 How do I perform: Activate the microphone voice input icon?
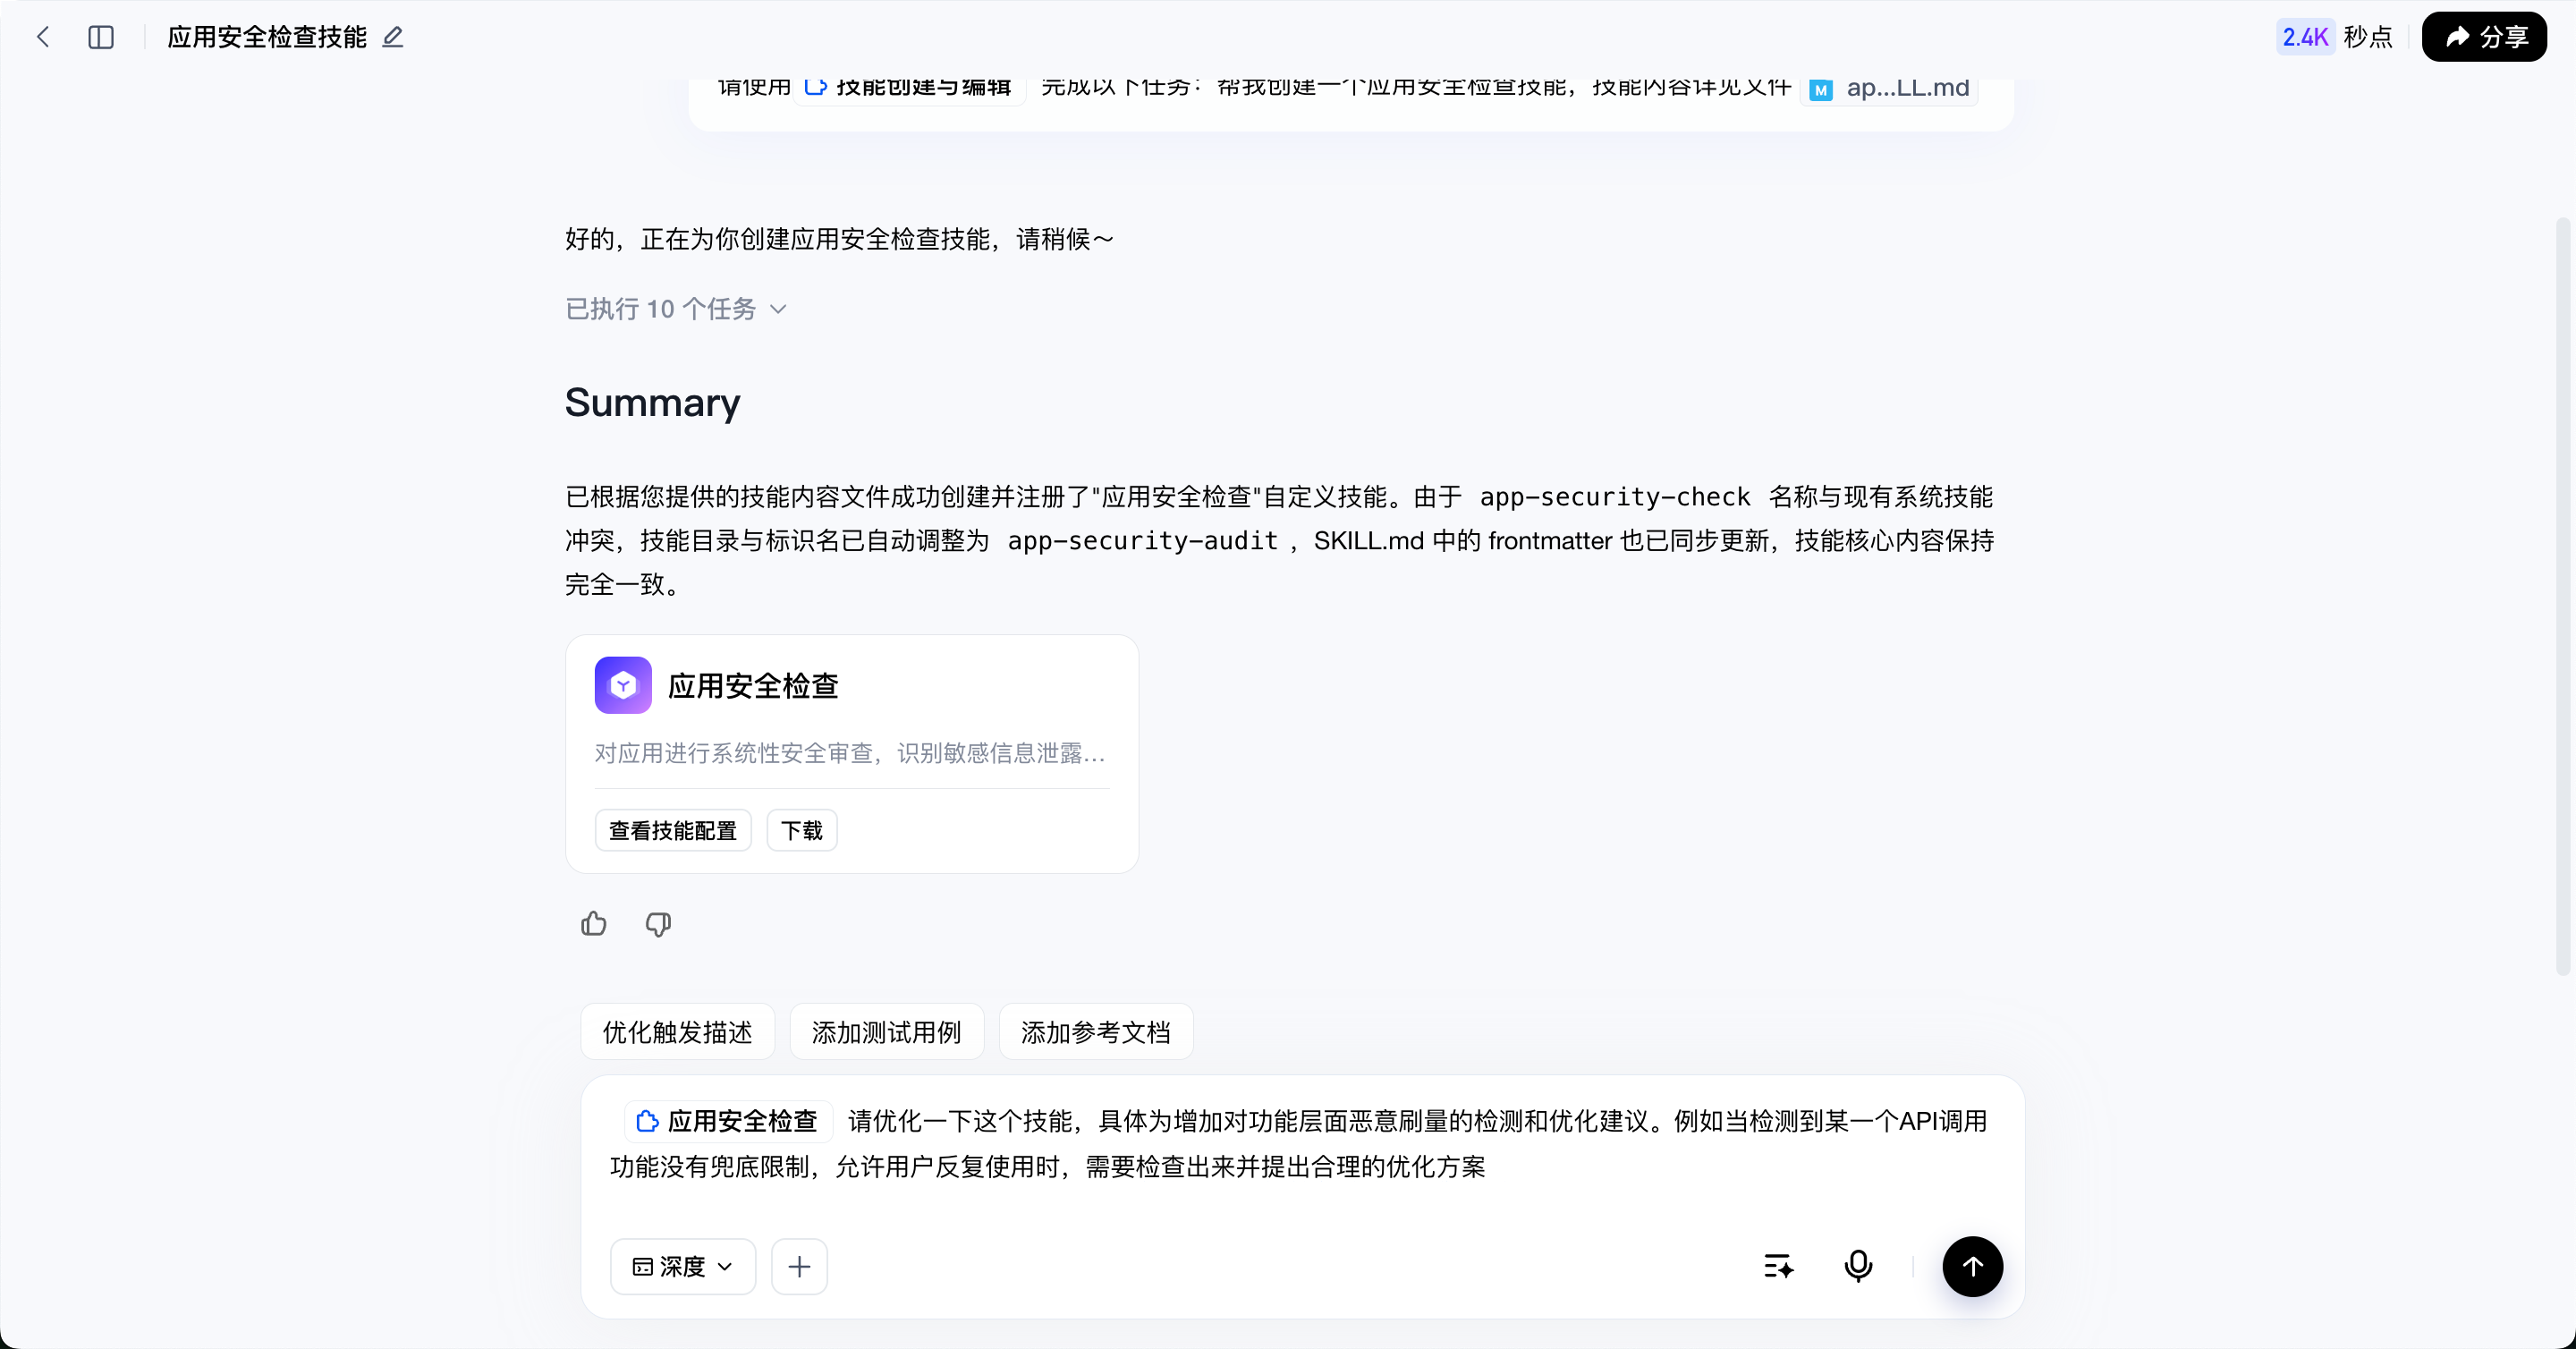tap(1858, 1267)
